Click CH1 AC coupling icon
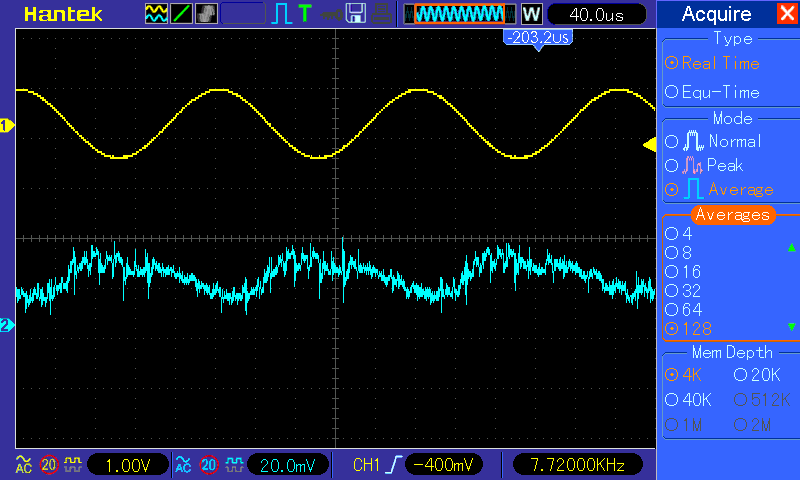Viewport: 800px width, 480px height. tap(23, 465)
